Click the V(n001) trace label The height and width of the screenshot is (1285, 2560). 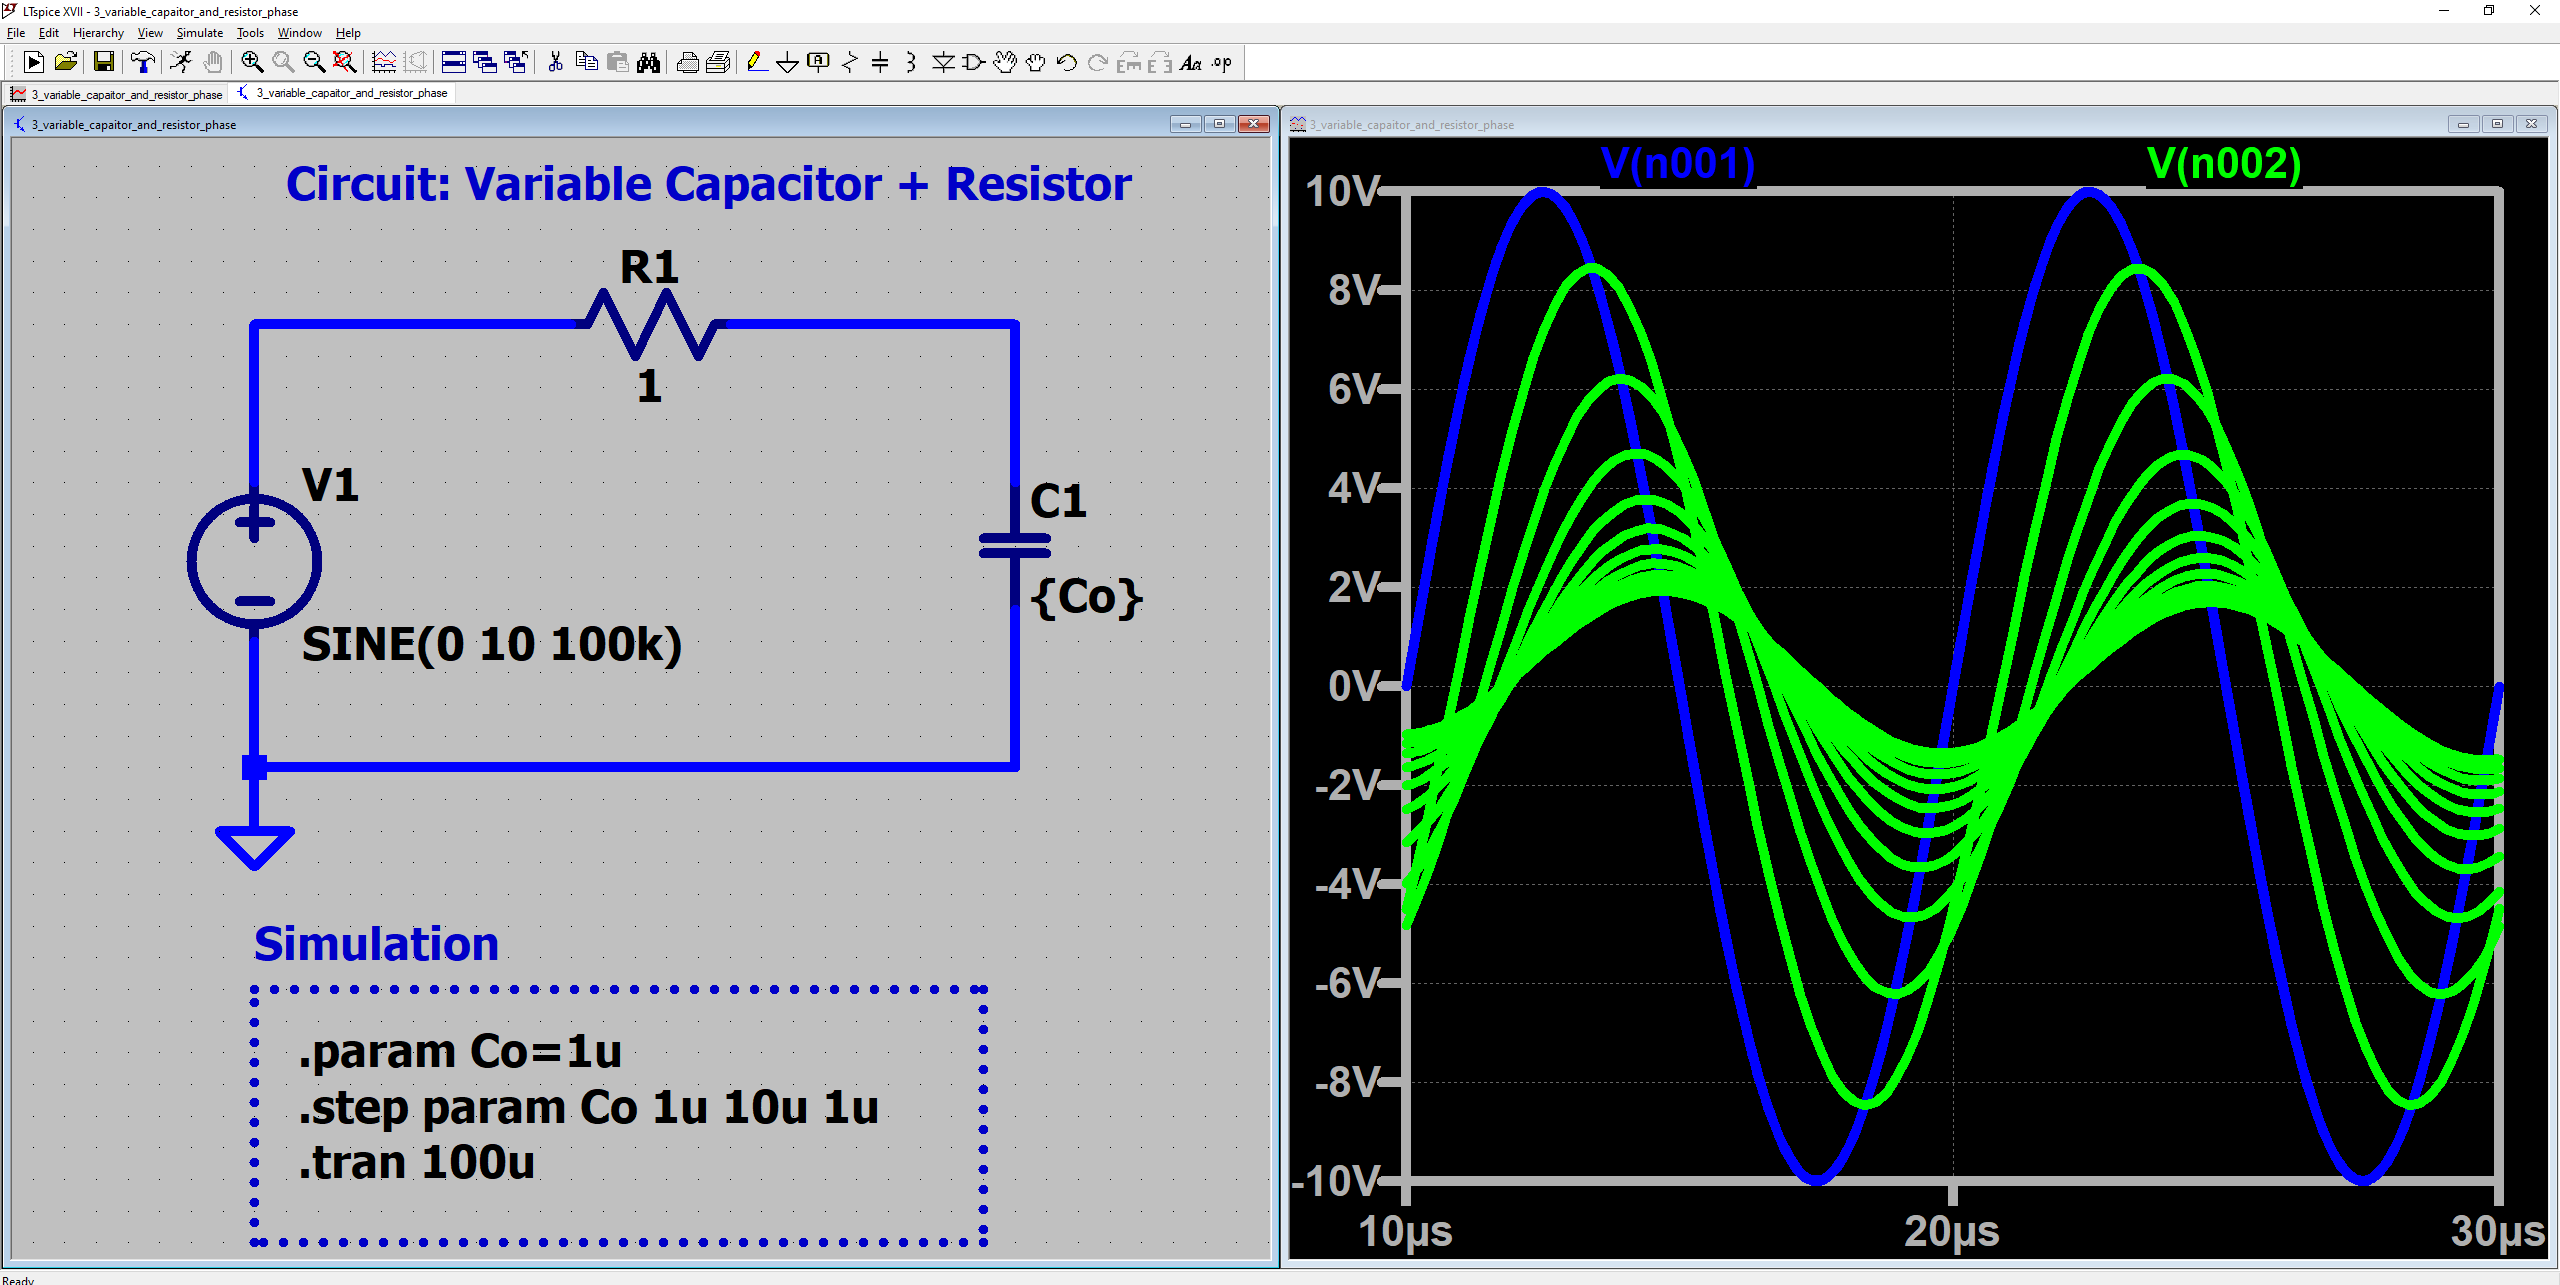point(1677,164)
